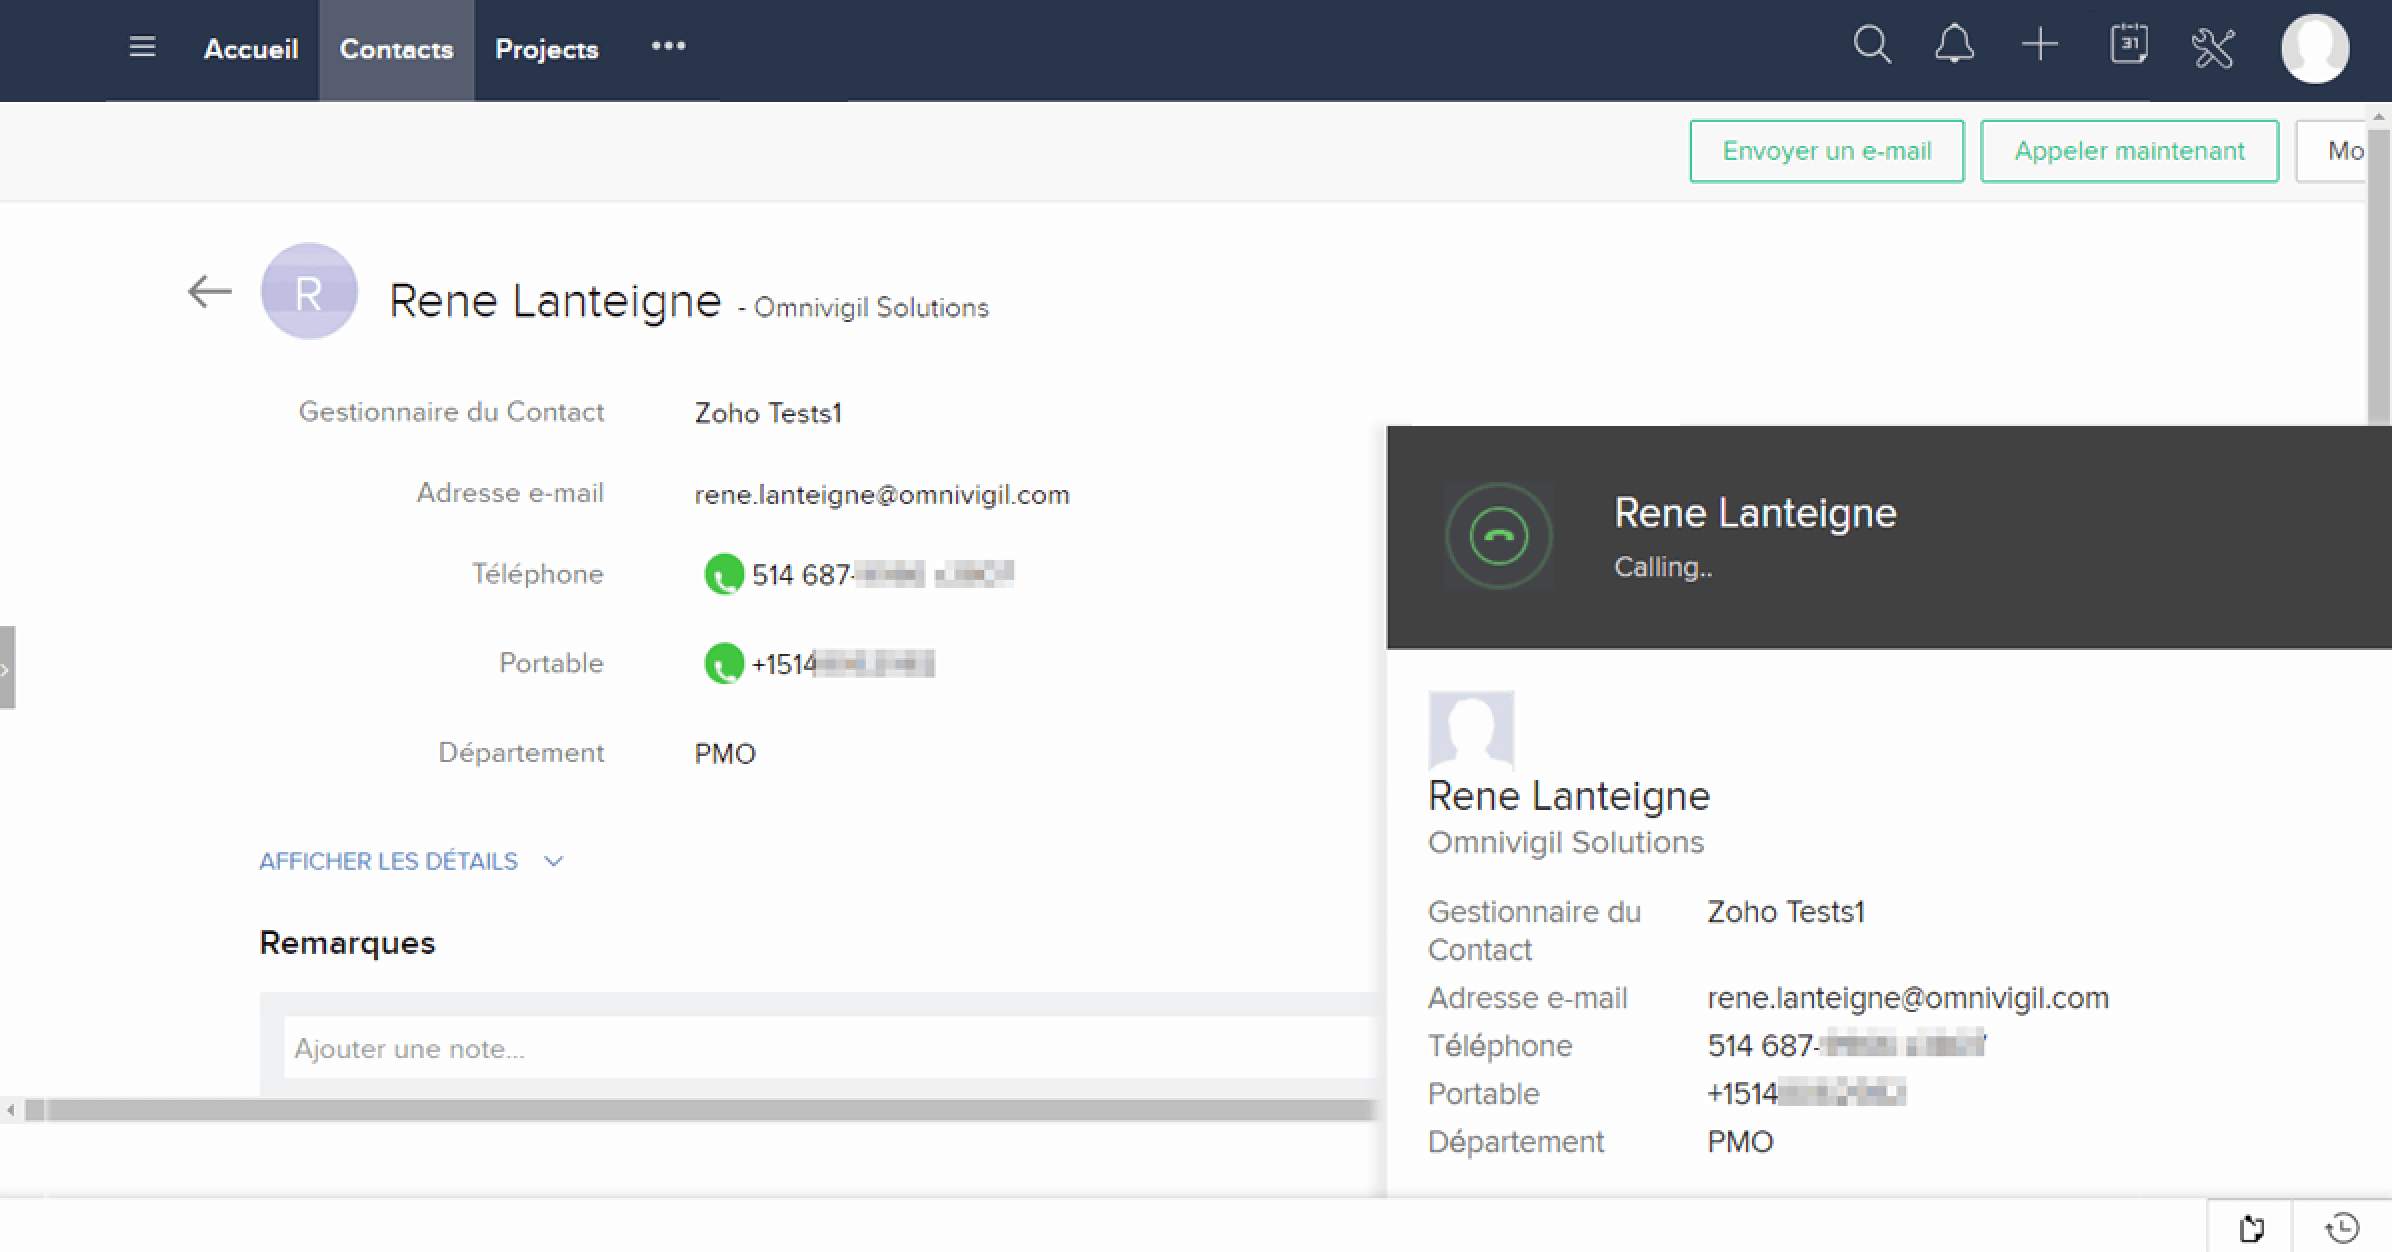Click the PMO department value on main page
Image resolution: width=2392 pixels, height=1252 pixels.
[725, 753]
